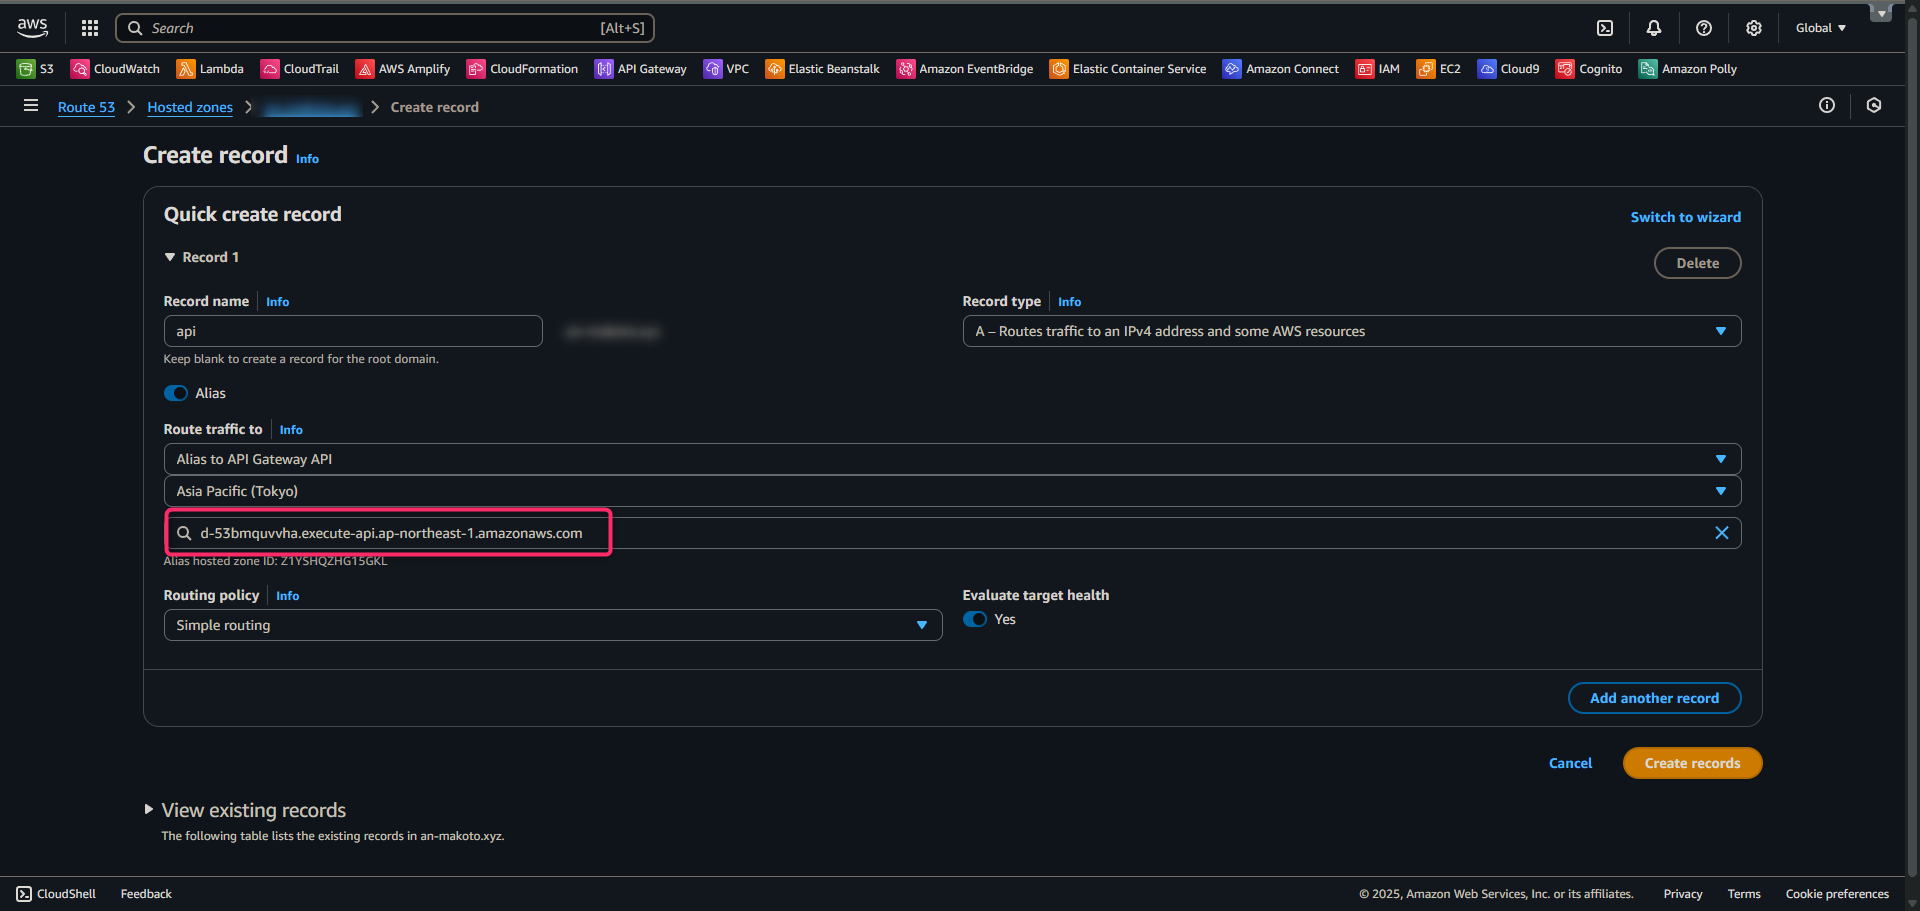Image resolution: width=1920 pixels, height=911 pixels.
Task: Open Info link for Record name
Action: [x=278, y=302]
